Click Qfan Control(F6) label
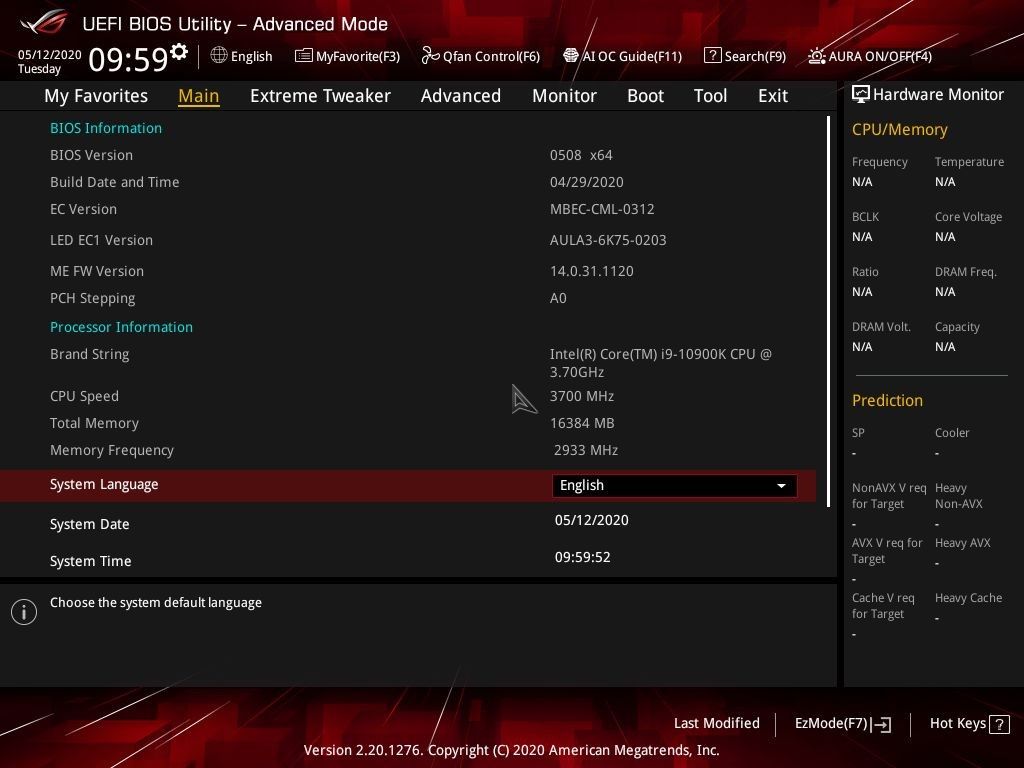Screen dimensions: 1024x768 click(491, 57)
